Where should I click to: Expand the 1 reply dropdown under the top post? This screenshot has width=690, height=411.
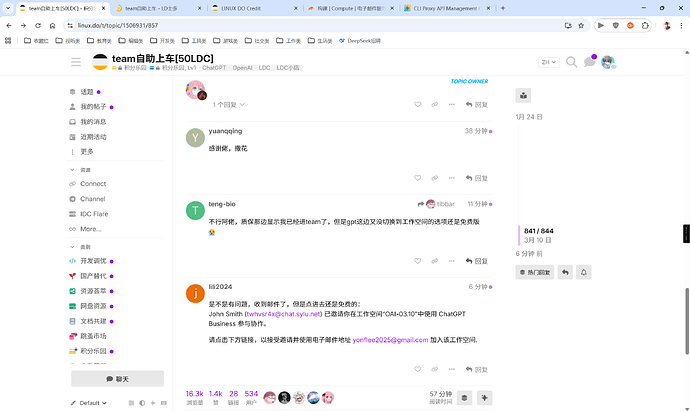(x=228, y=105)
